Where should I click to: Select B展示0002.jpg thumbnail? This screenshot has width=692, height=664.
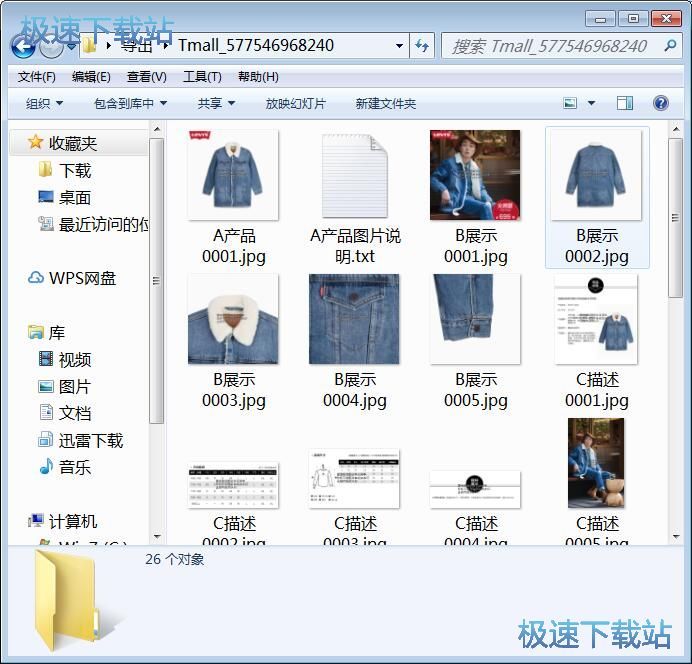point(596,175)
